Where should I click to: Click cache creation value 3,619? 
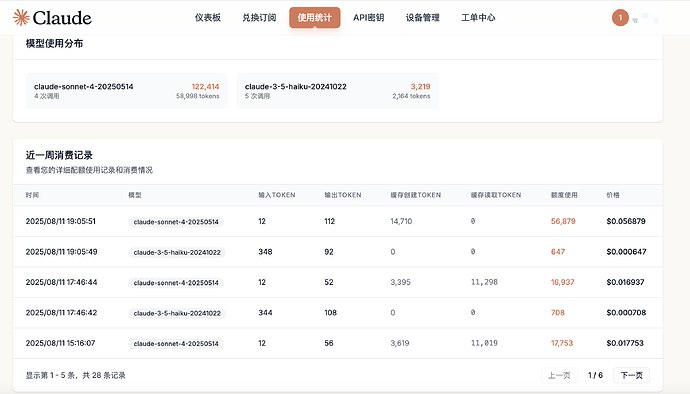click(x=400, y=343)
